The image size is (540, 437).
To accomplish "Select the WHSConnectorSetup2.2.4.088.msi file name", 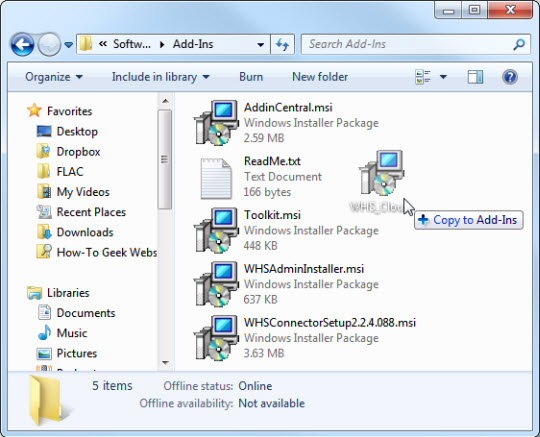I will (330, 323).
